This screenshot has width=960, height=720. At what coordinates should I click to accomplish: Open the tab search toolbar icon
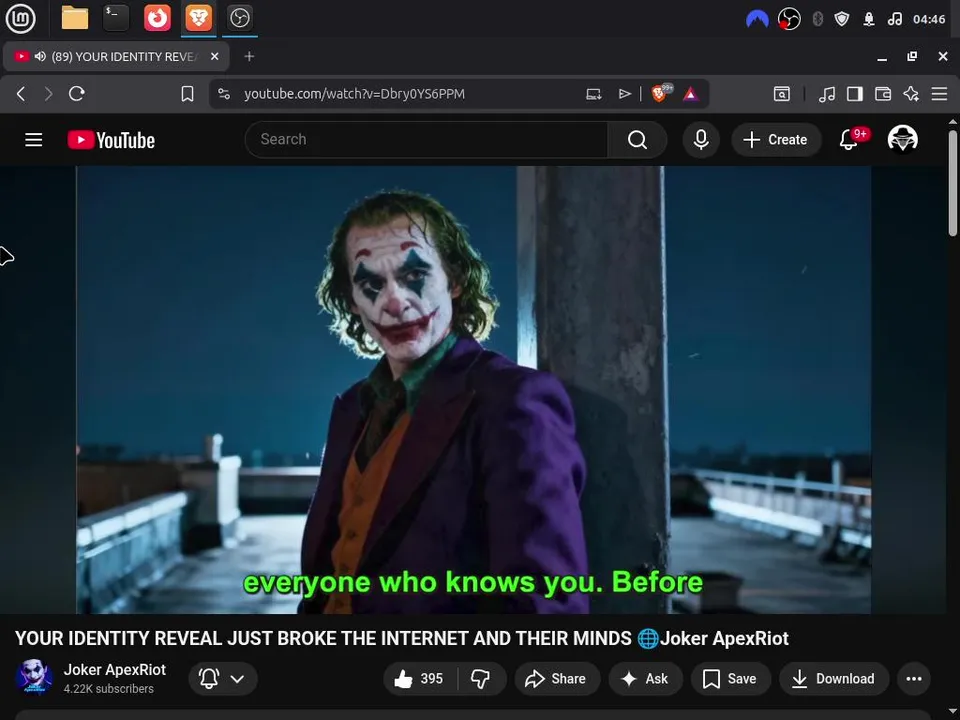pyautogui.click(x=782, y=94)
